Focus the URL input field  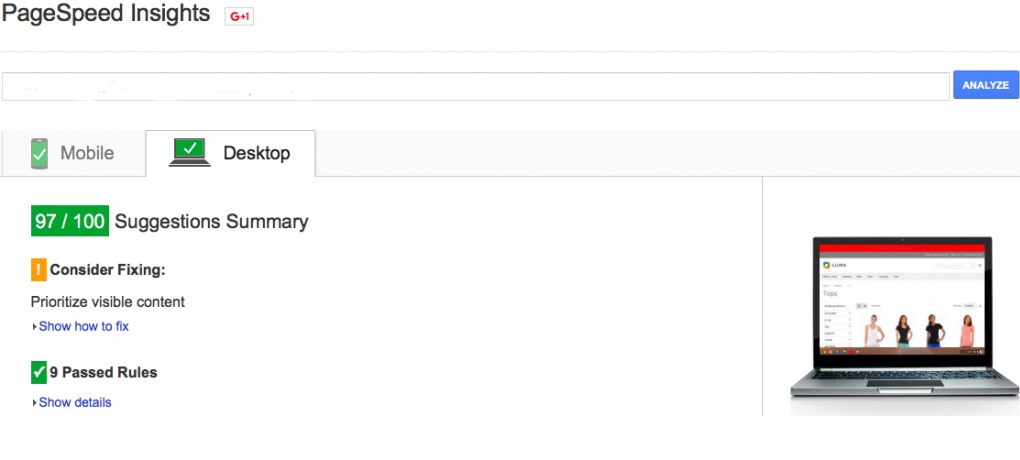[475, 86]
